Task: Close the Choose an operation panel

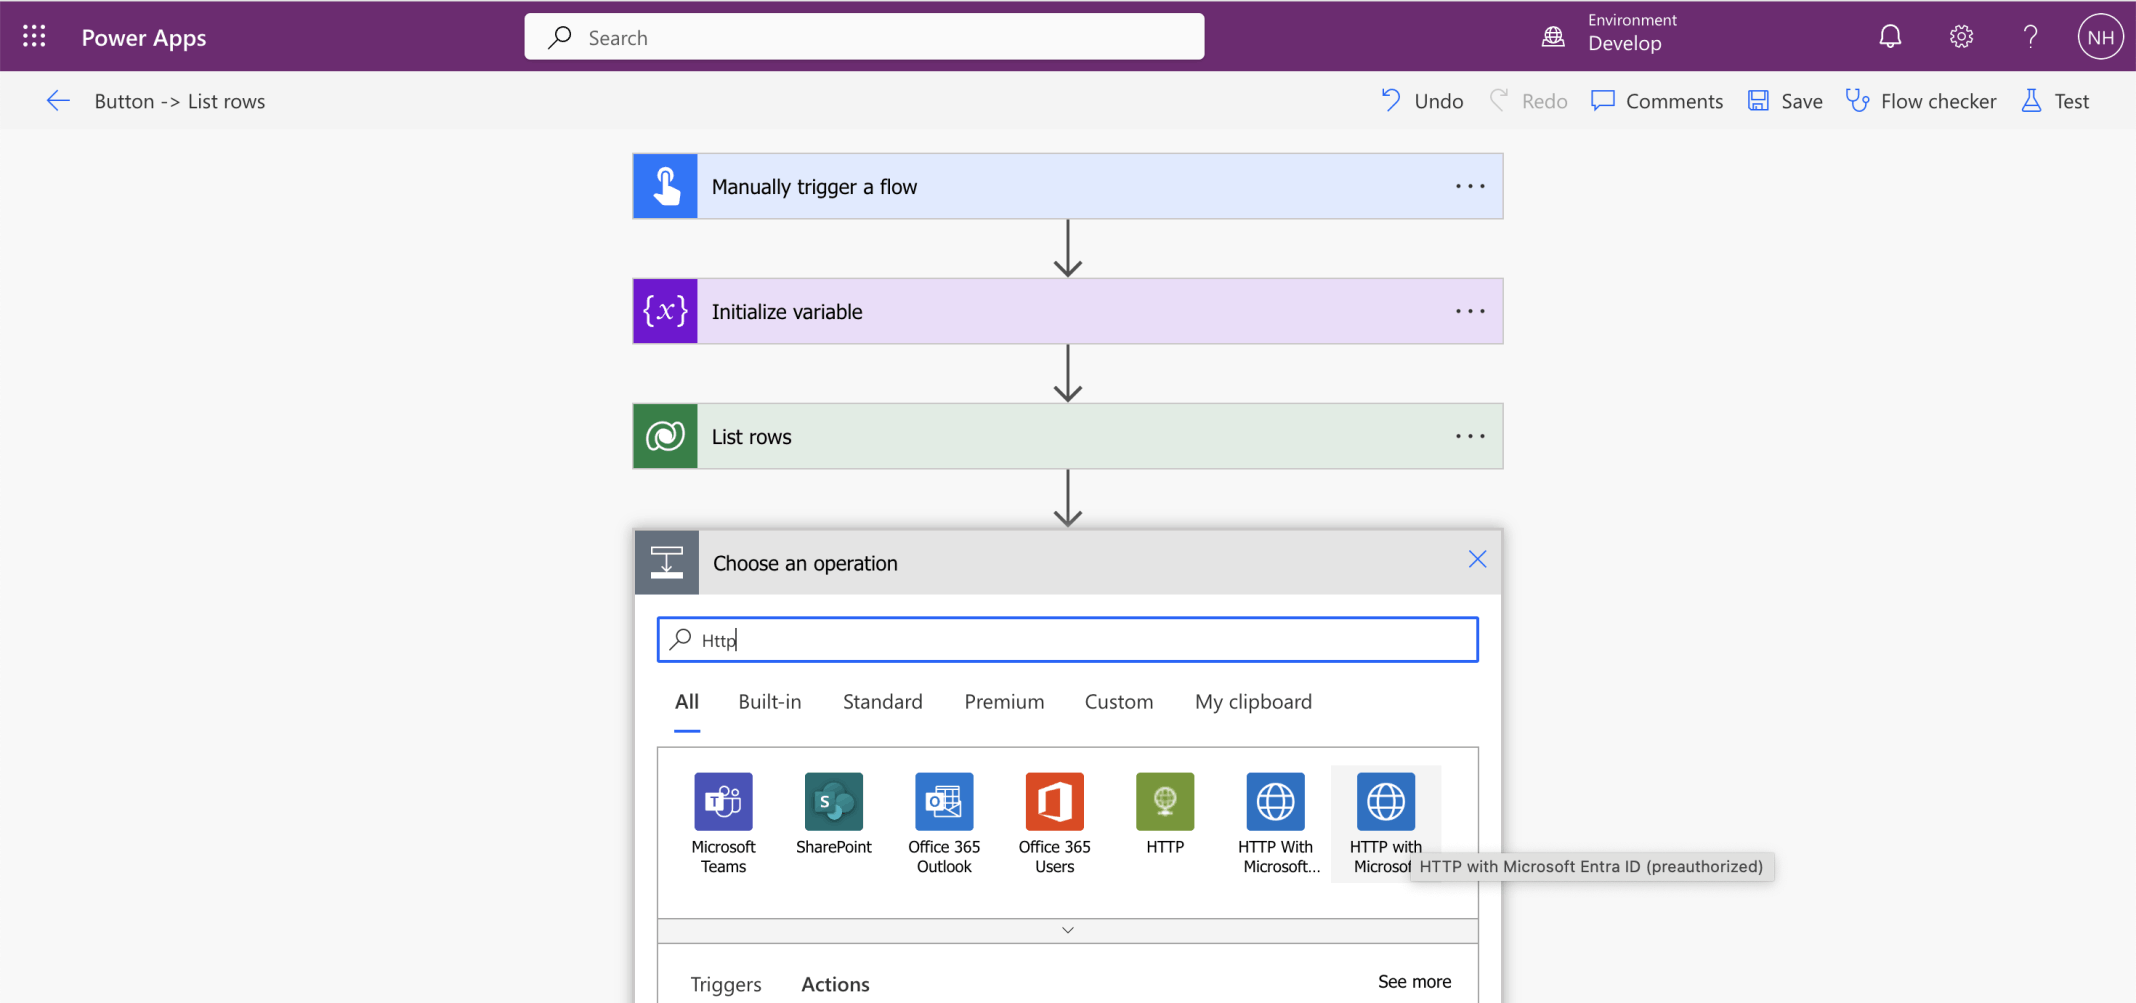Action: tap(1477, 559)
